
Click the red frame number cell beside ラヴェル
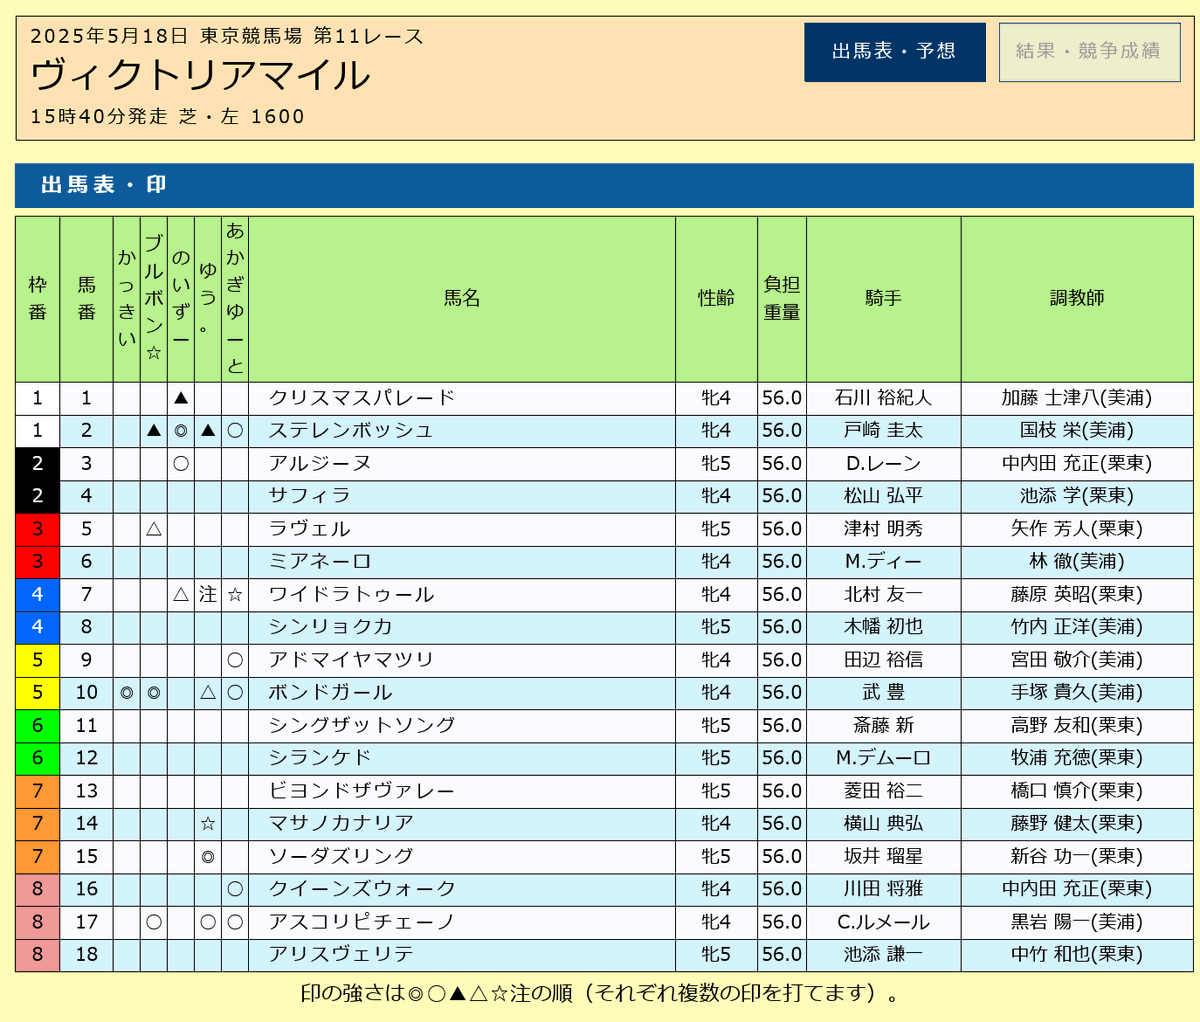coord(38,529)
